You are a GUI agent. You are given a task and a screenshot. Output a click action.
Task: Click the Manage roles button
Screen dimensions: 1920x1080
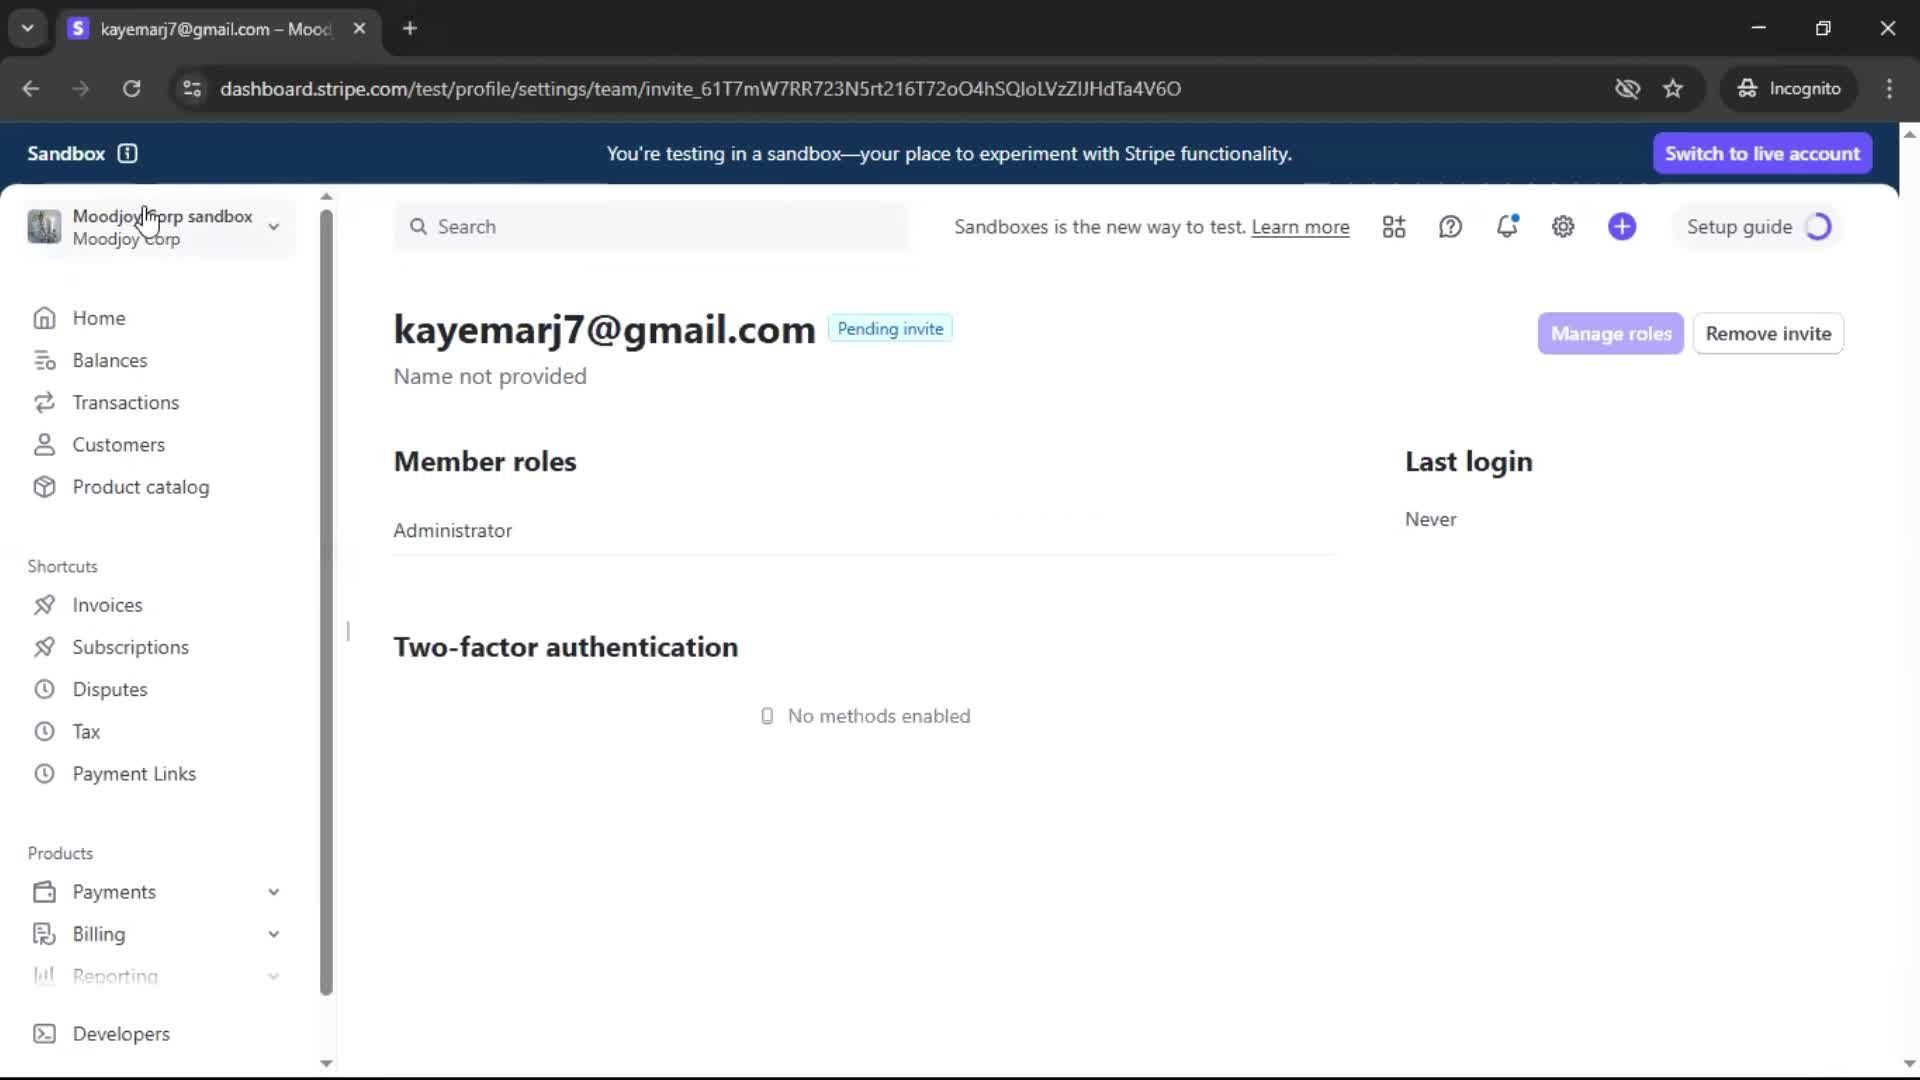point(1610,334)
